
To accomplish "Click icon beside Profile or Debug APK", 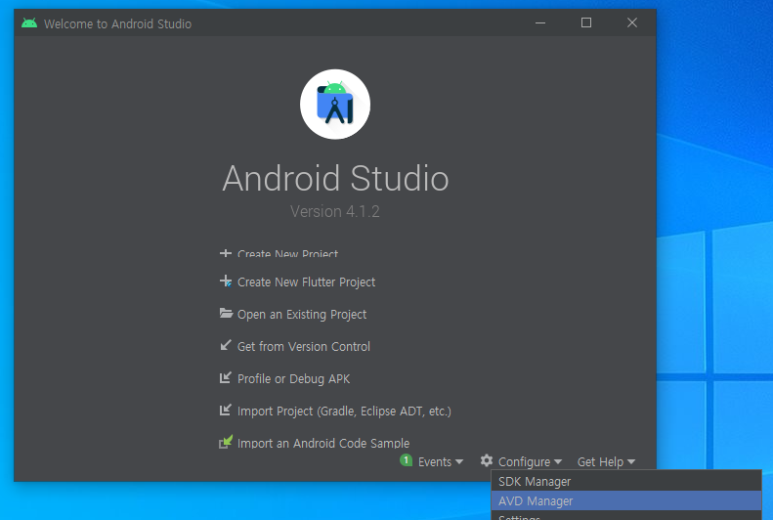I will pyautogui.click(x=225, y=378).
